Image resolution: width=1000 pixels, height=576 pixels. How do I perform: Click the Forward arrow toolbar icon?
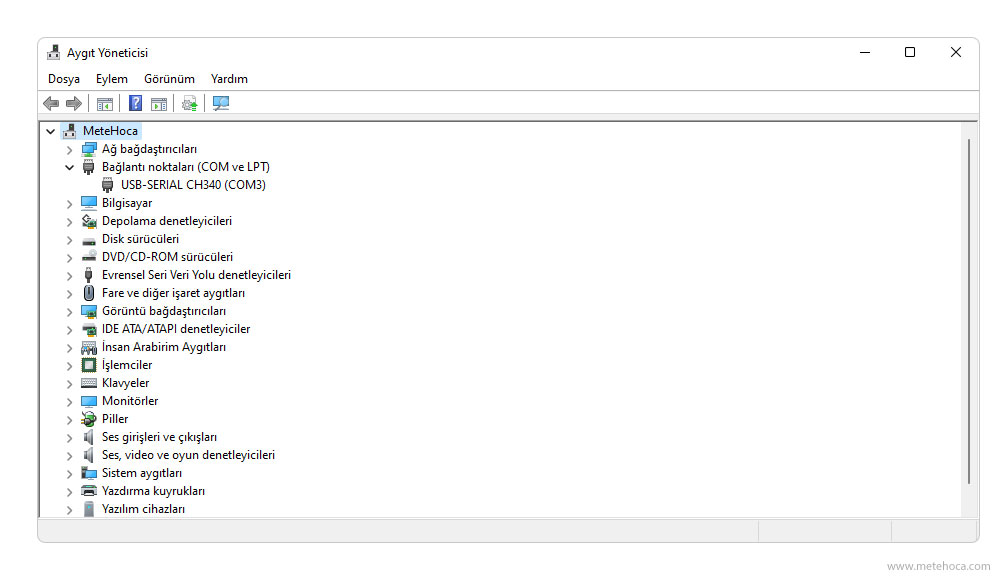[74, 103]
